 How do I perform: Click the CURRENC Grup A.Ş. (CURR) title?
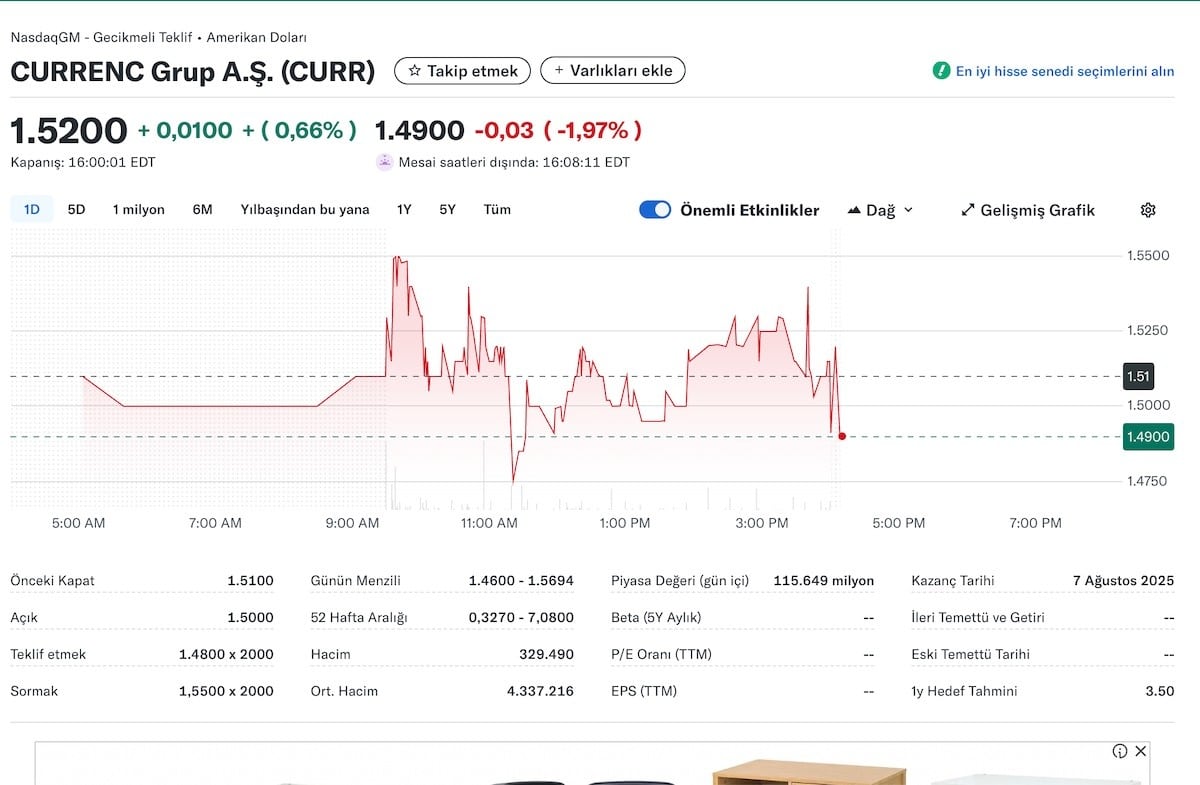(193, 71)
